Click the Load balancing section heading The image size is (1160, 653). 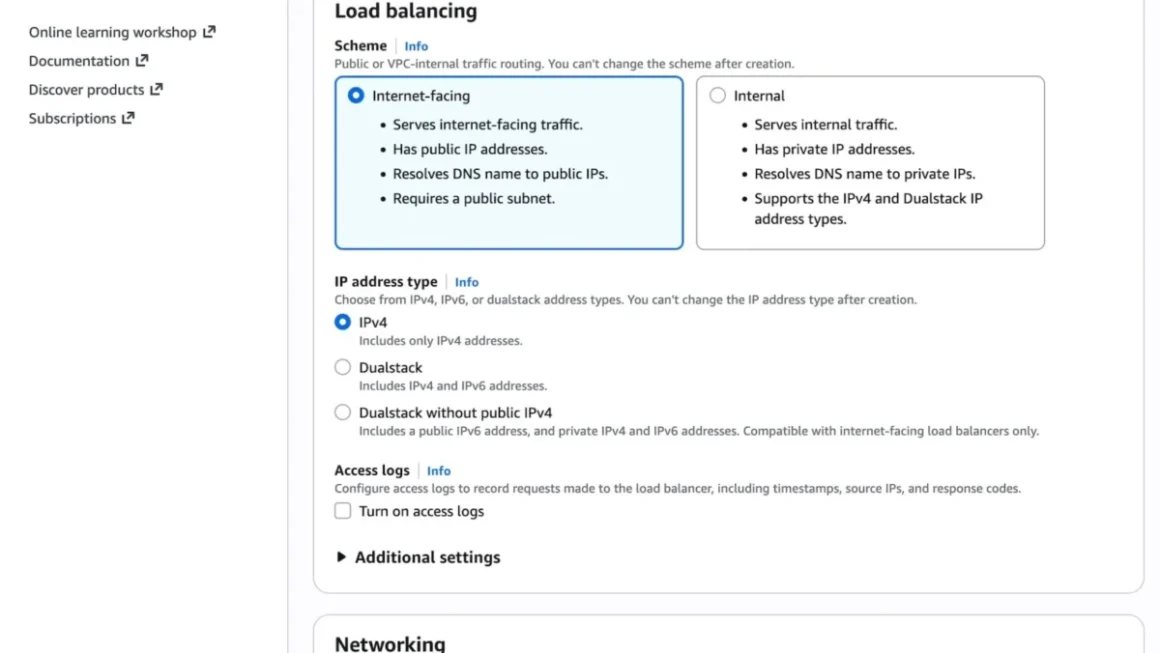406,11
